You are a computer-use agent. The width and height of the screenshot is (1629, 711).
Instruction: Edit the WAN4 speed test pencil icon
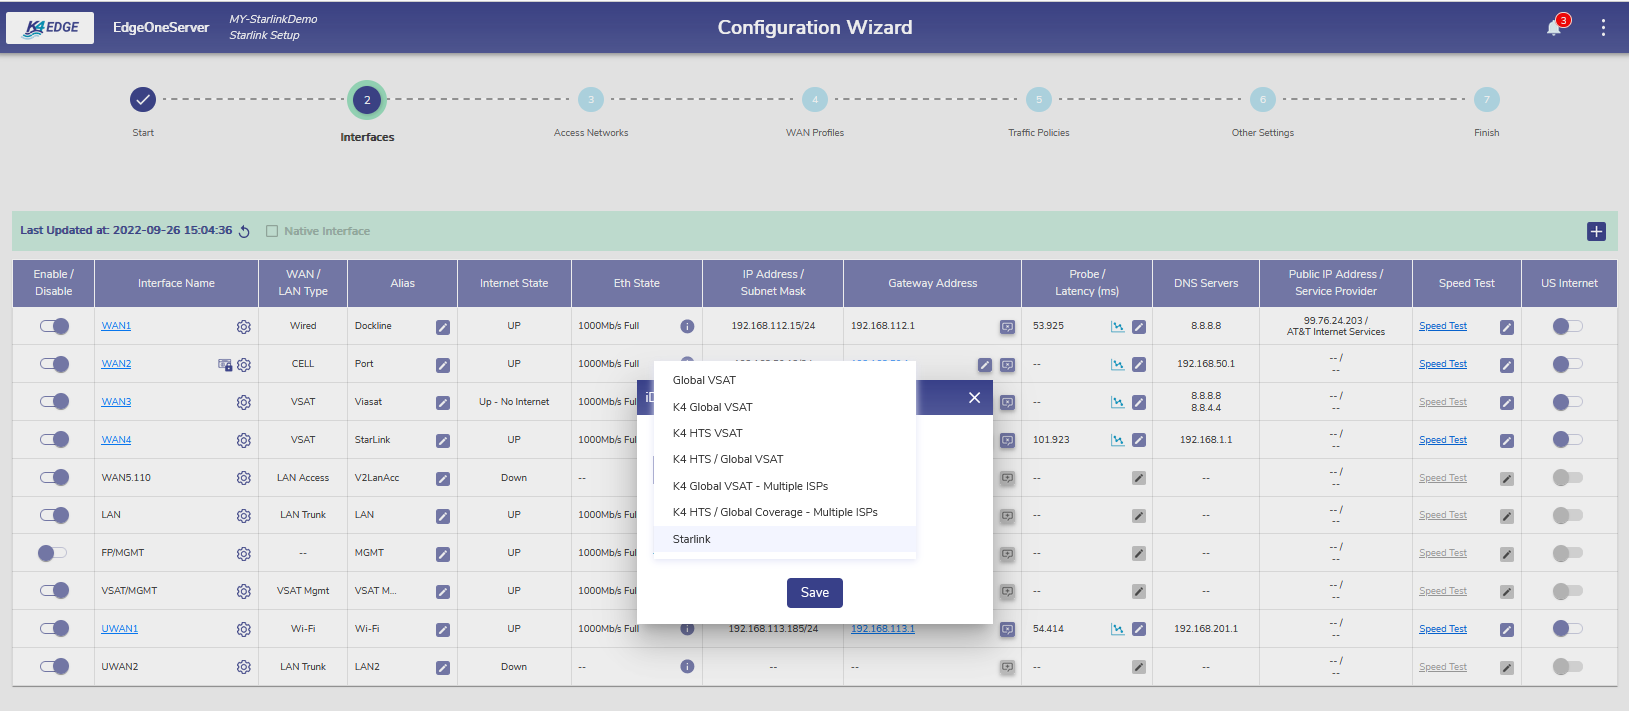(1506, 441)
